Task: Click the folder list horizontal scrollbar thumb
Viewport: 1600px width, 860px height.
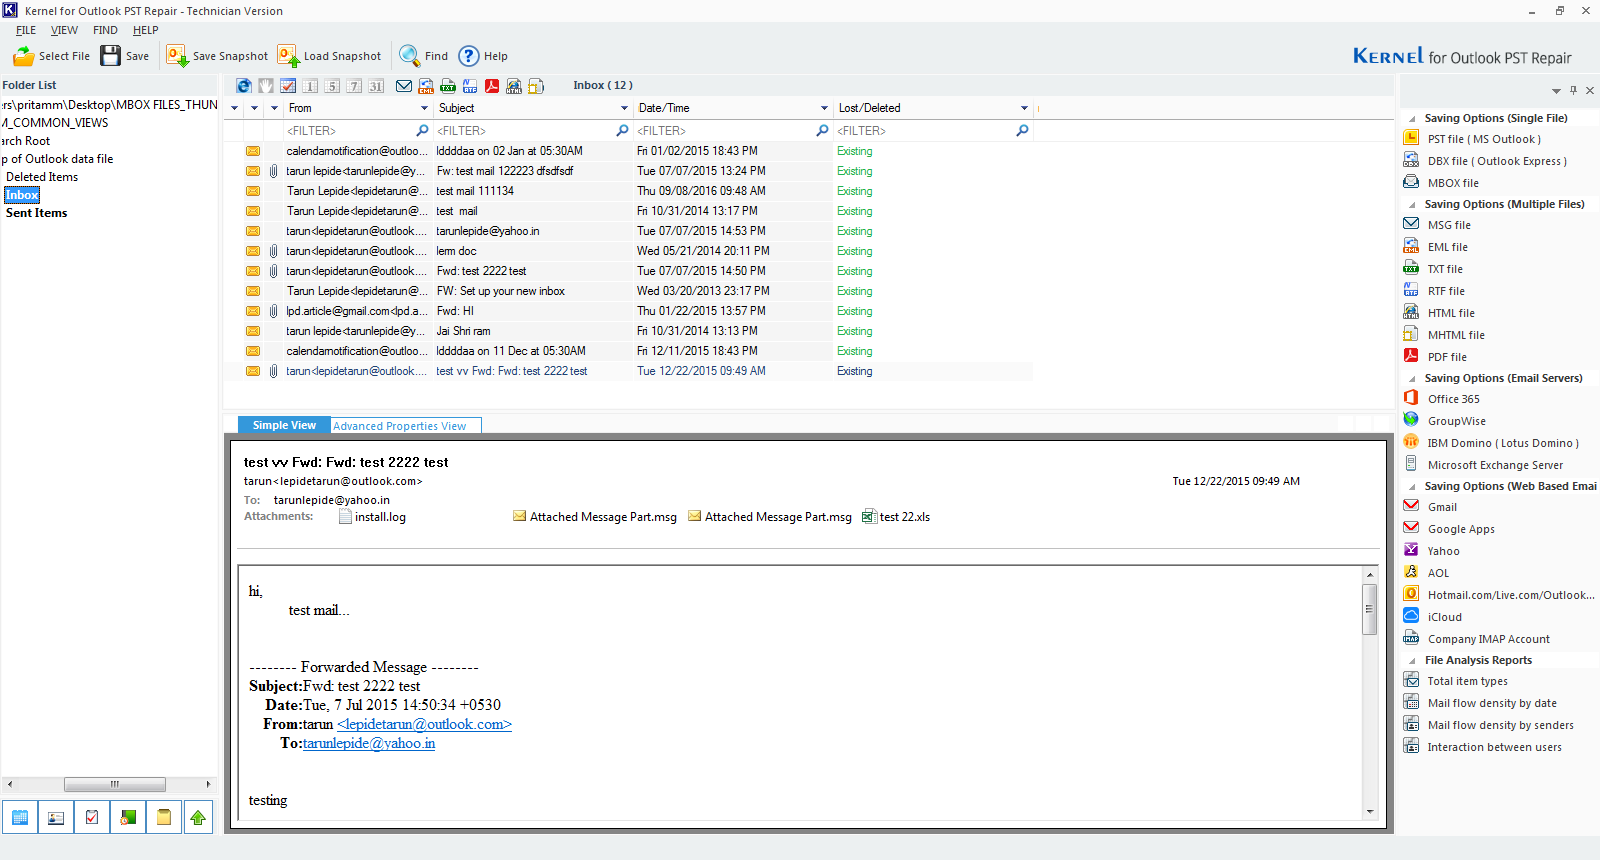Action: (115, 784)
